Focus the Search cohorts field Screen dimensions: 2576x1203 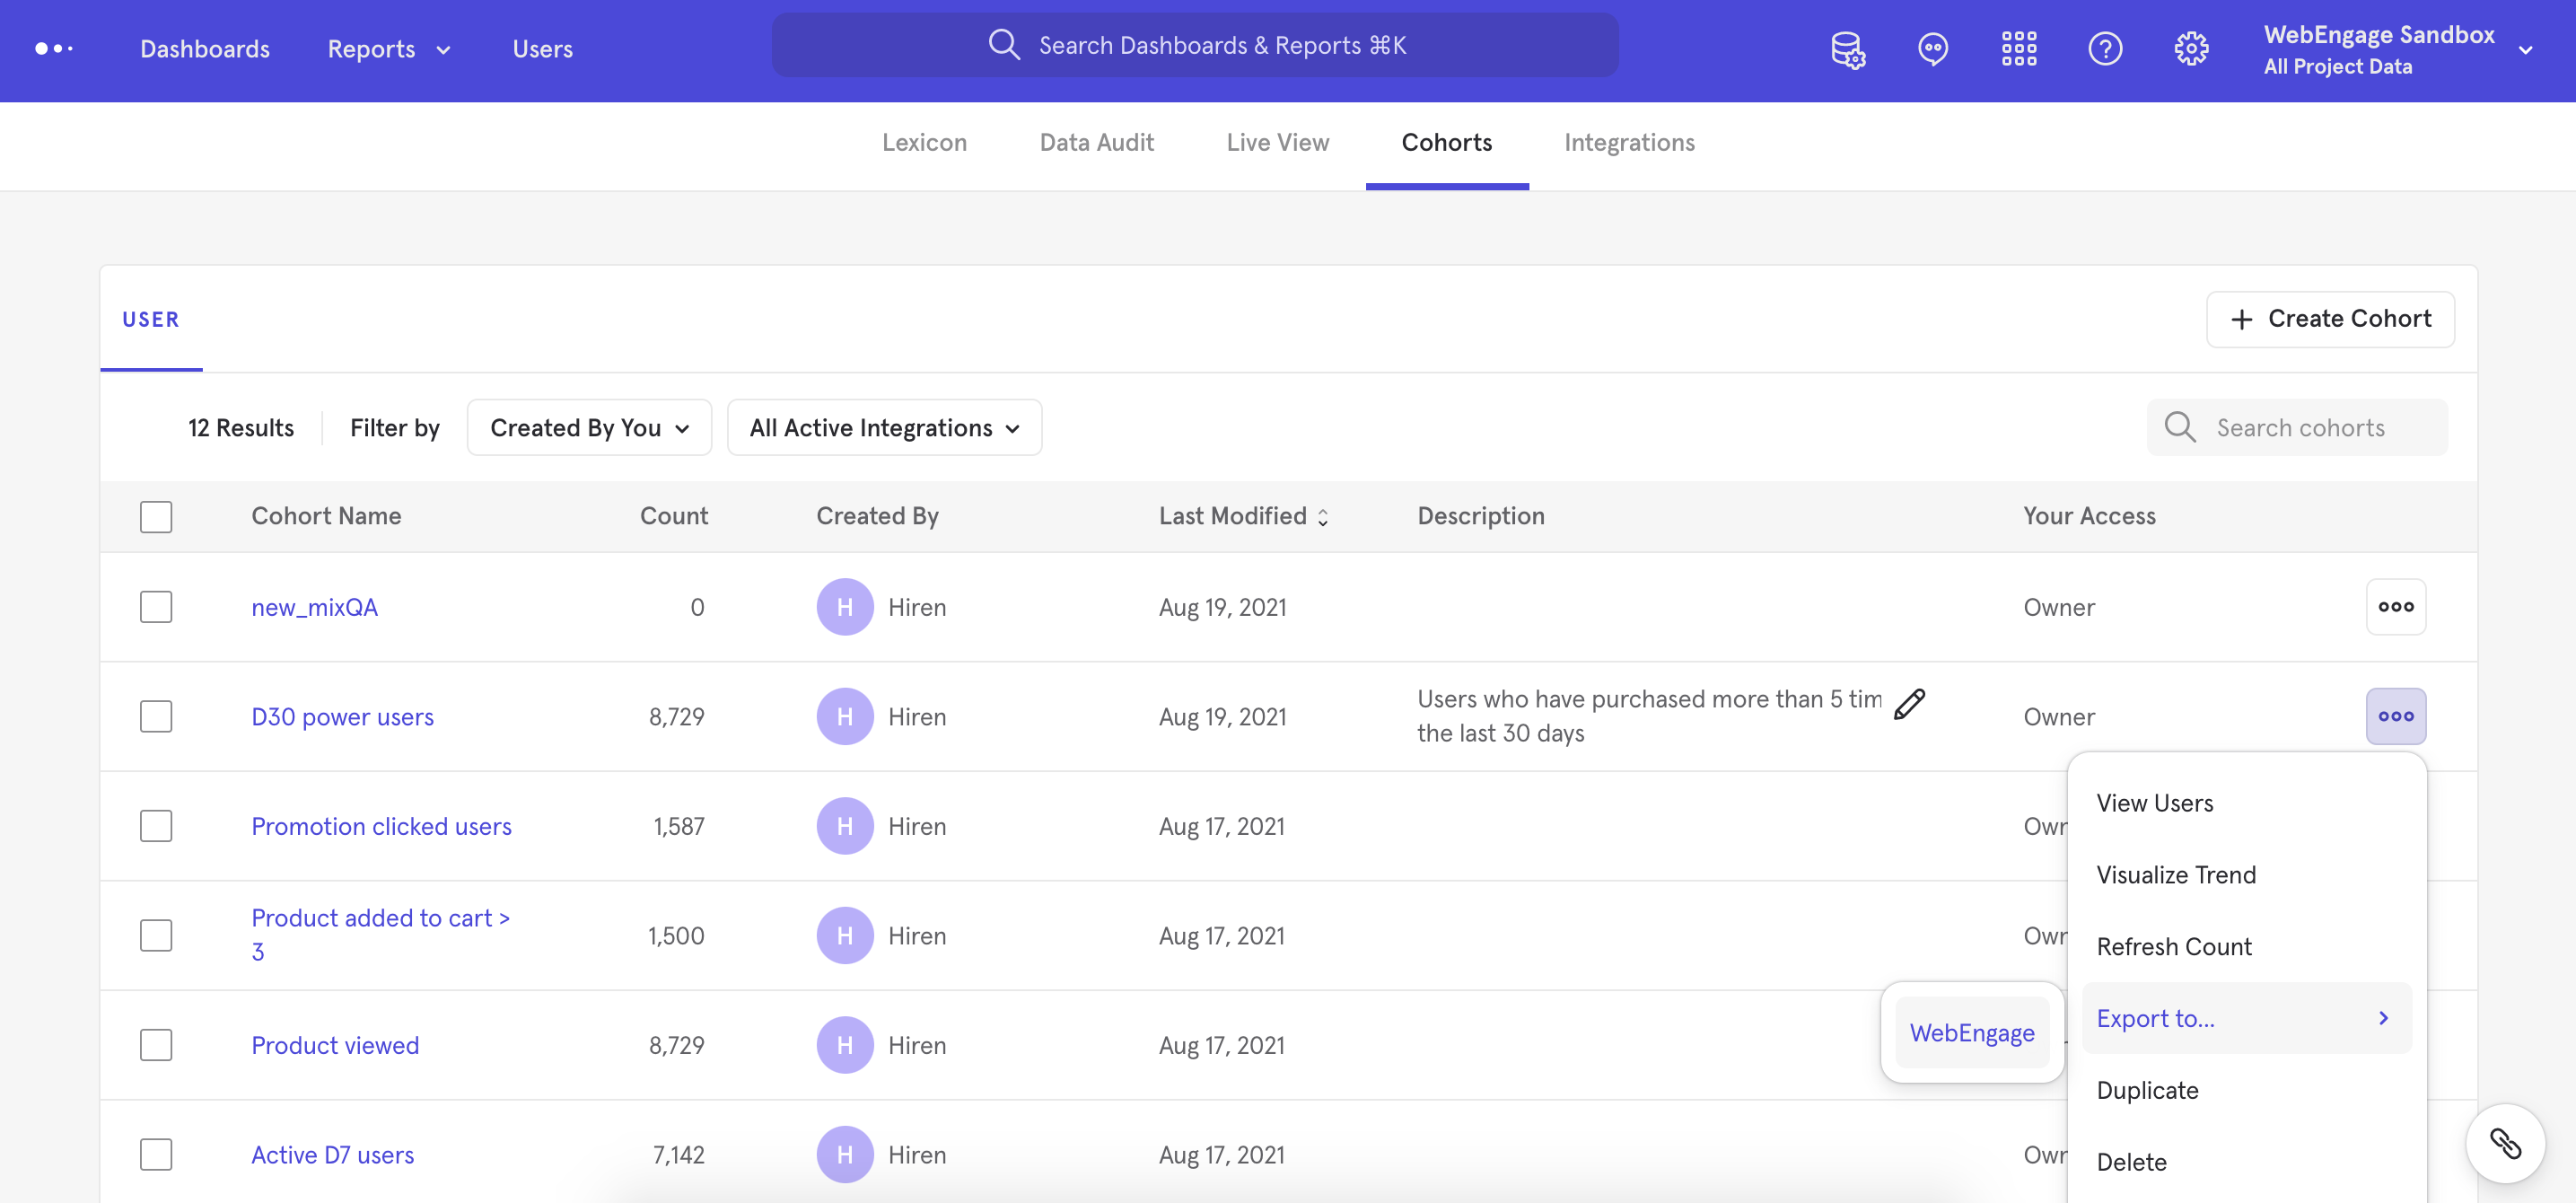(2300, 428)
